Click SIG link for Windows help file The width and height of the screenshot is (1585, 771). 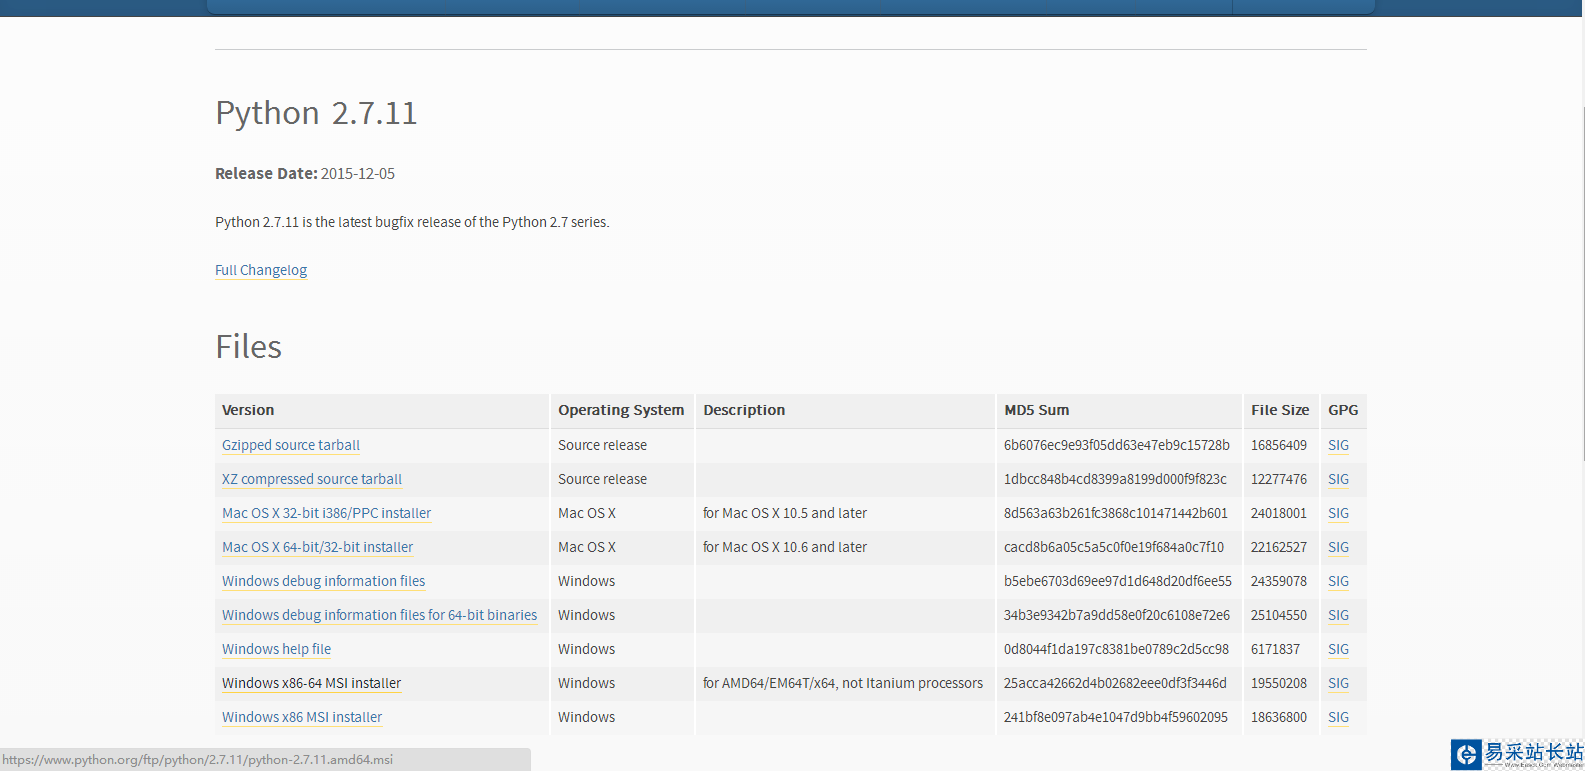tap(1338, 649)
